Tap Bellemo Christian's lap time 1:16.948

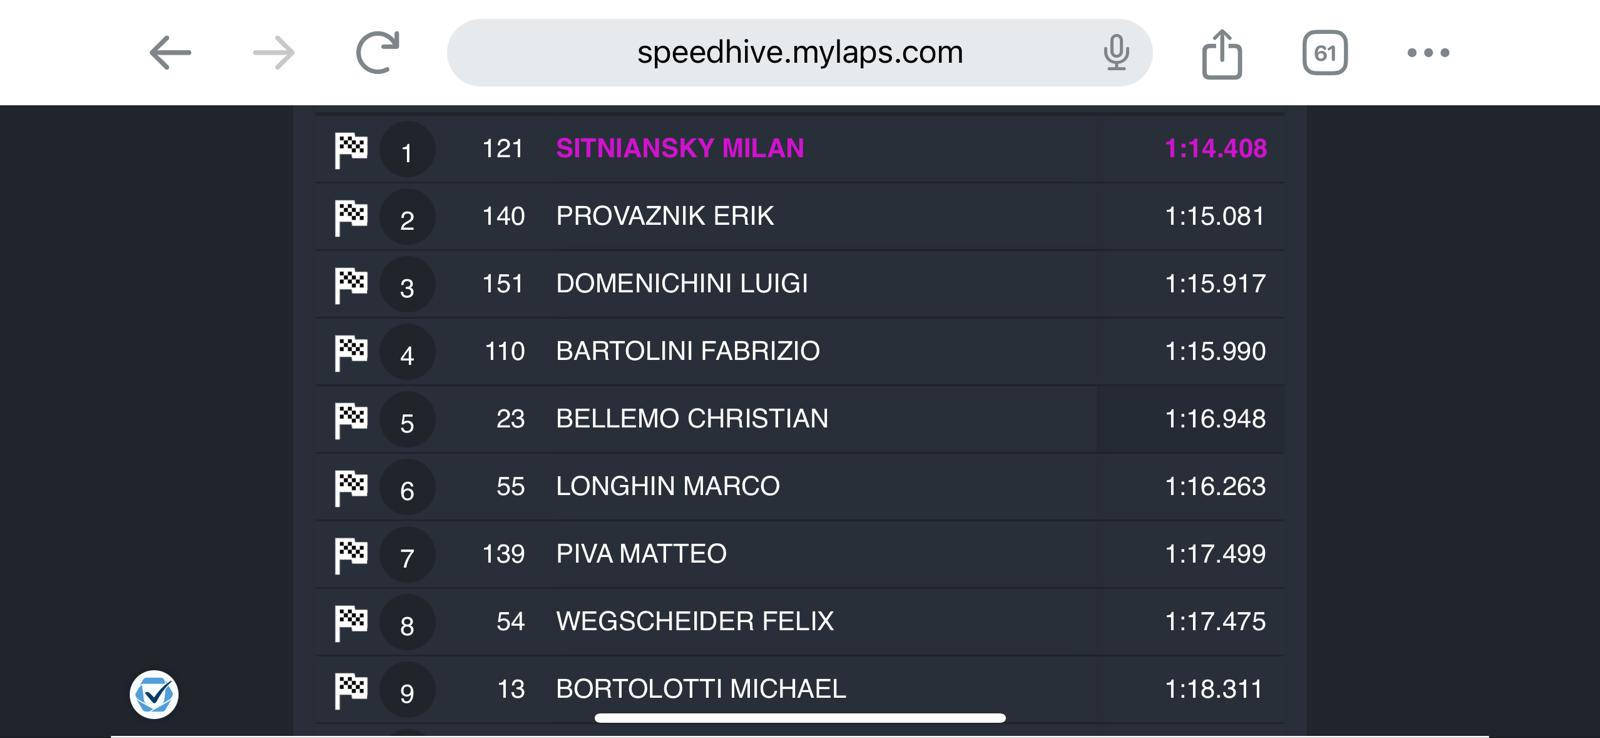point(1215,419)
